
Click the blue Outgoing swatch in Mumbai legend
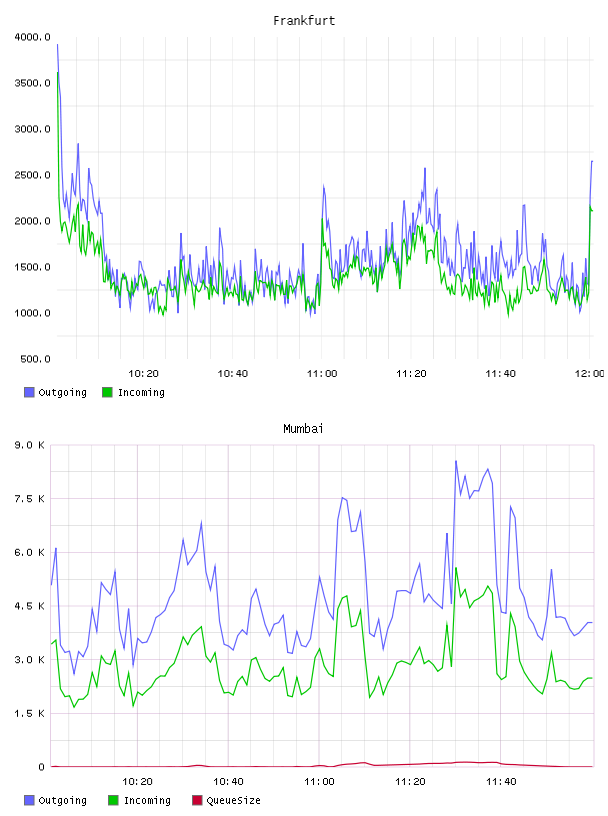coord(29,800)
